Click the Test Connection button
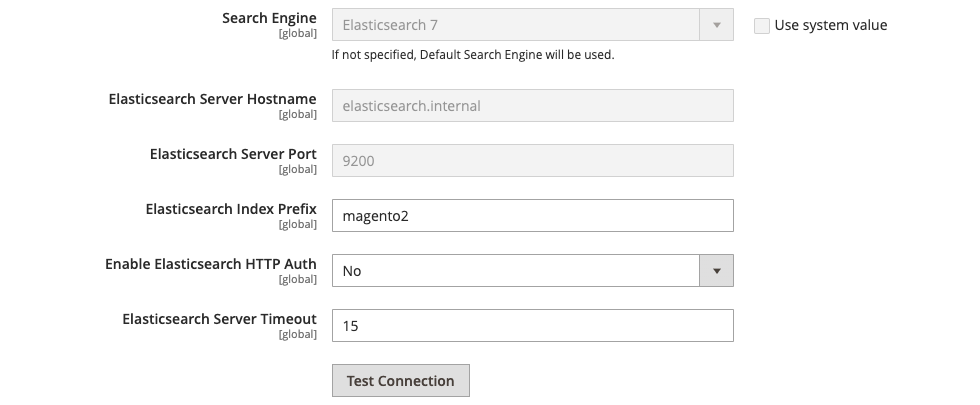The image size is (980, 405). coord(401,381)
